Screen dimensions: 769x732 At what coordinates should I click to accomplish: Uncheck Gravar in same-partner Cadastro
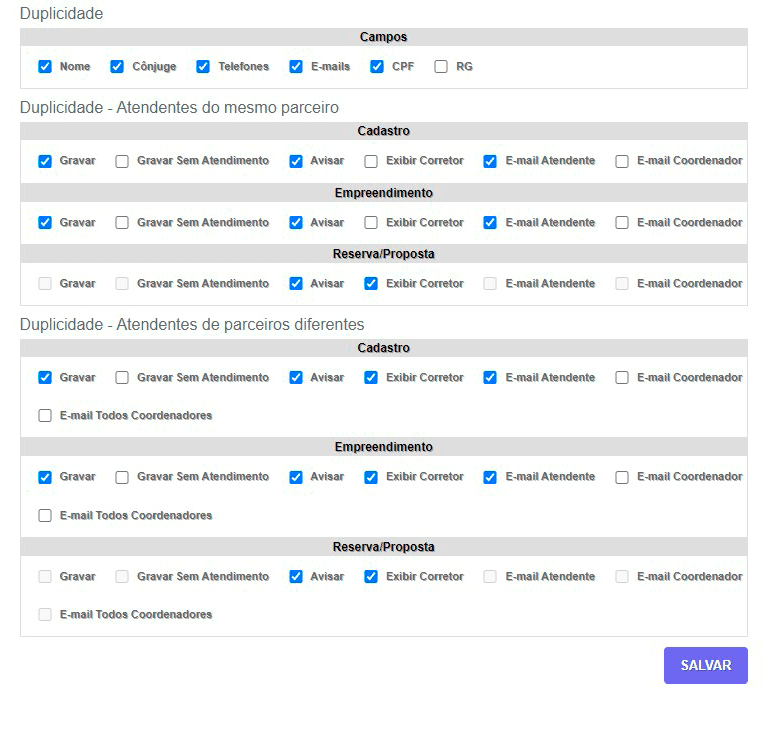(x=45, y=161)
